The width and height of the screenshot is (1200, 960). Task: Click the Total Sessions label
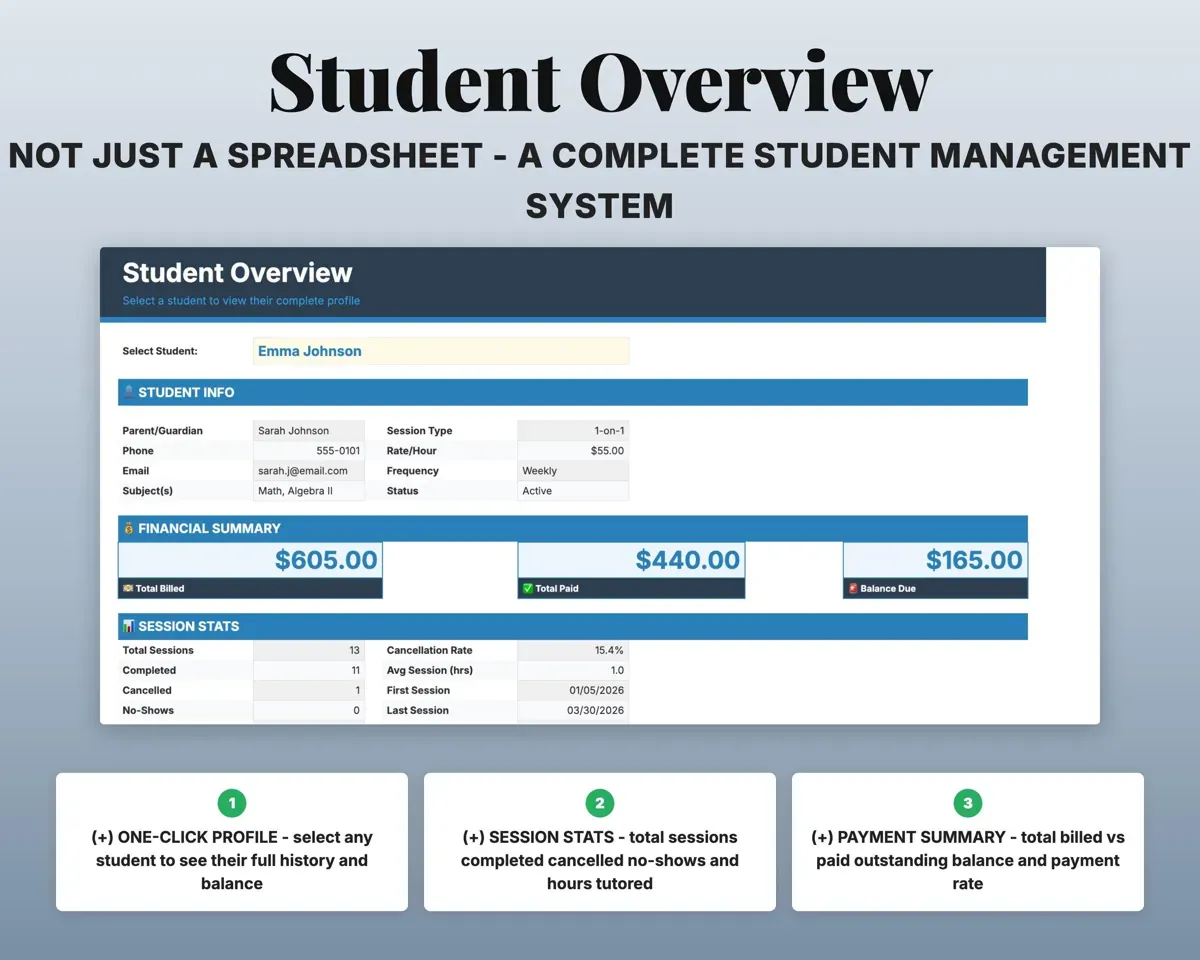pos(158,650)
